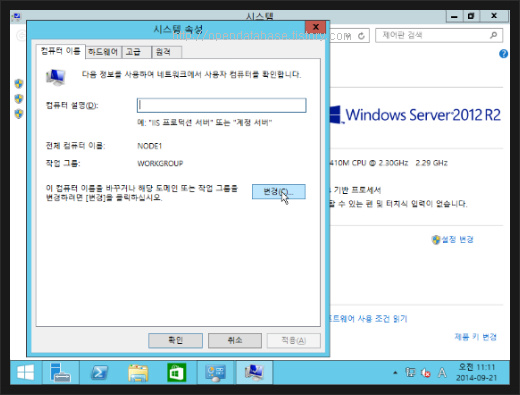The height and width of the screenshot is (395, 520).
Task: Open the clock showing 11:11
Action: (x=476, y=372)
